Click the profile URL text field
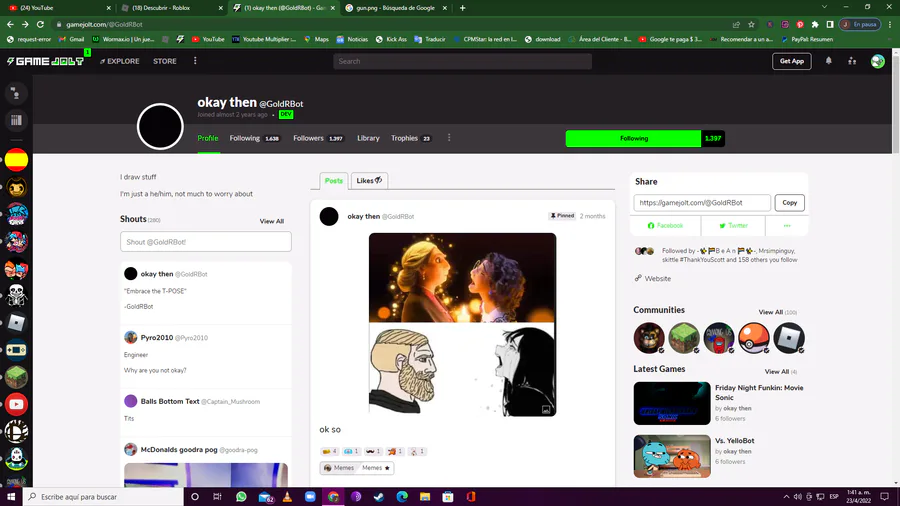Screen dimensions: 900x506 tap(701, 203)
